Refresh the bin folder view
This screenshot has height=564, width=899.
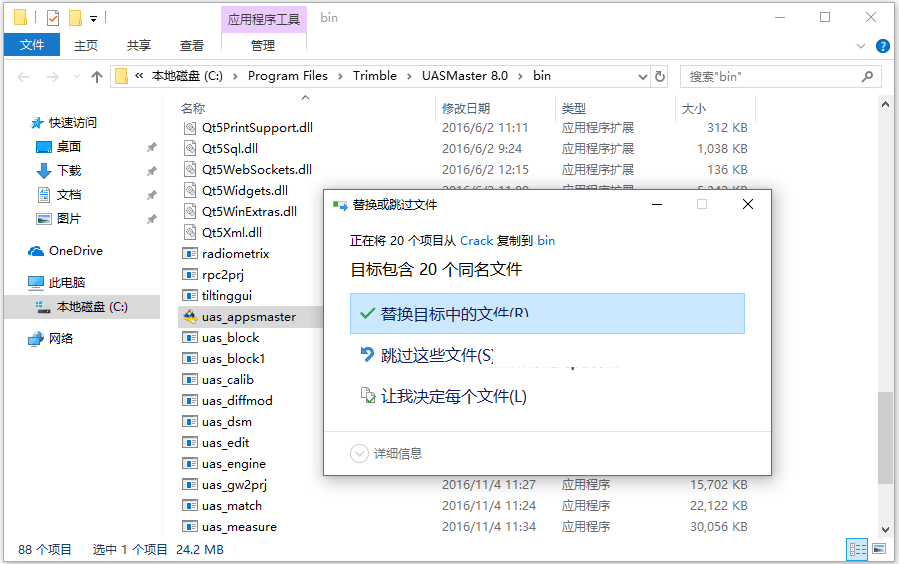[660, 76]
